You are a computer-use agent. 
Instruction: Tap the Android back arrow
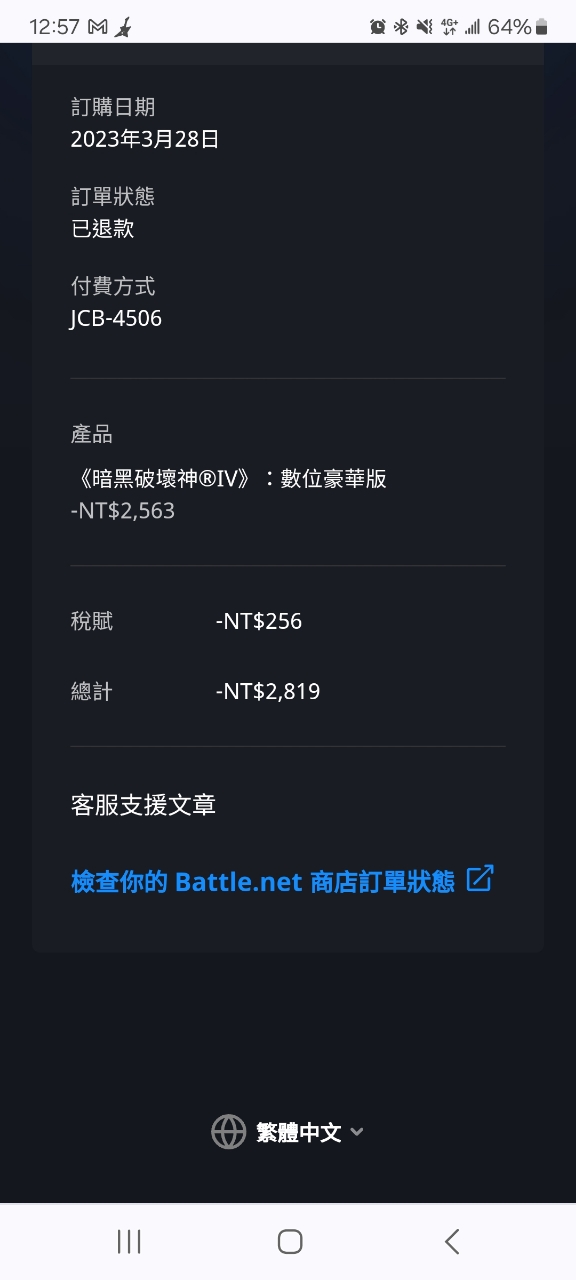coord(452,1241)
